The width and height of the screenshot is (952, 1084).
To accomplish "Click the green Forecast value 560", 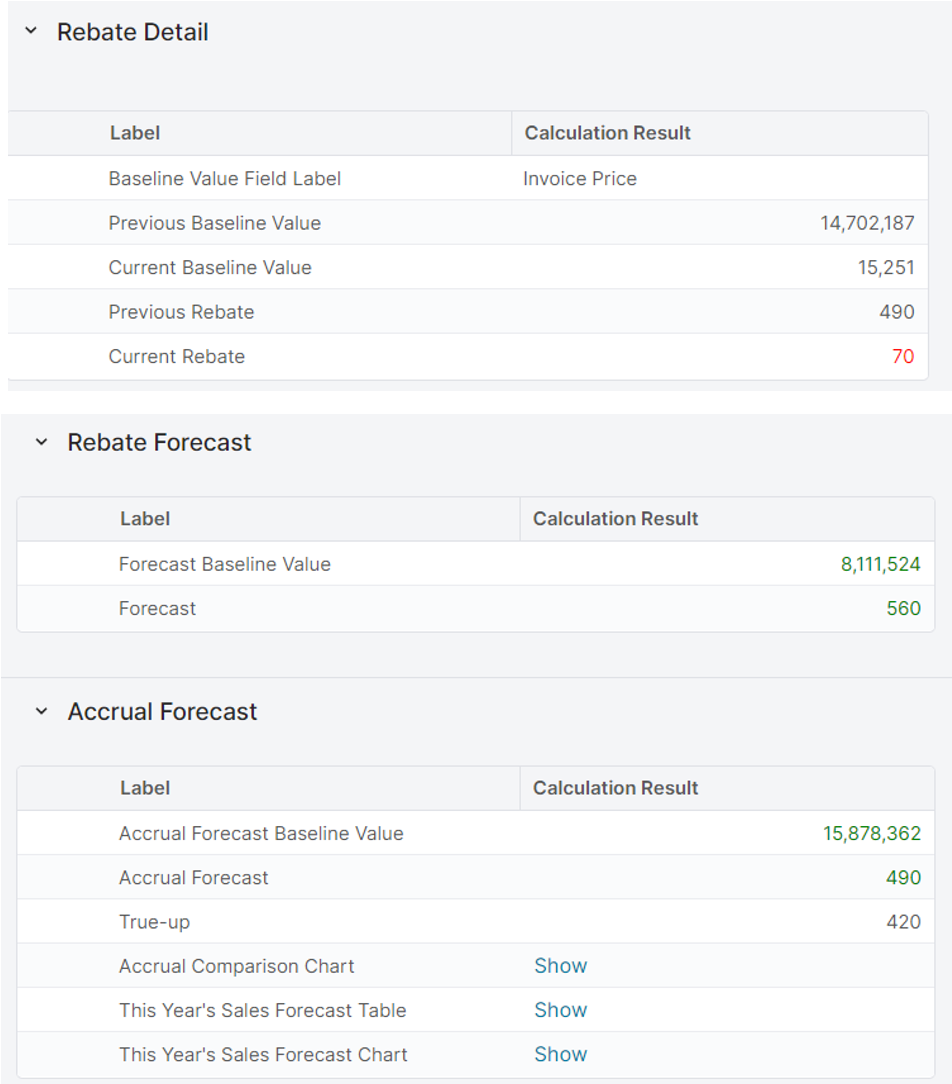I will 903,608.
